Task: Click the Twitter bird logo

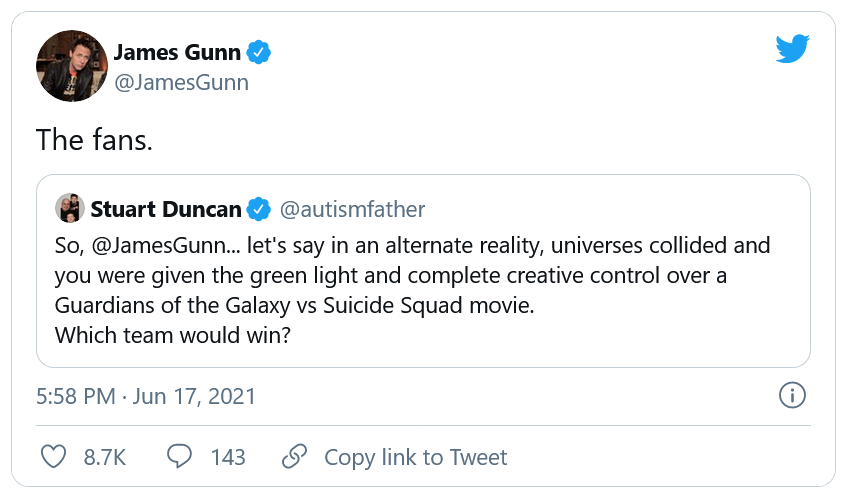Action: (x=791, y=49)
